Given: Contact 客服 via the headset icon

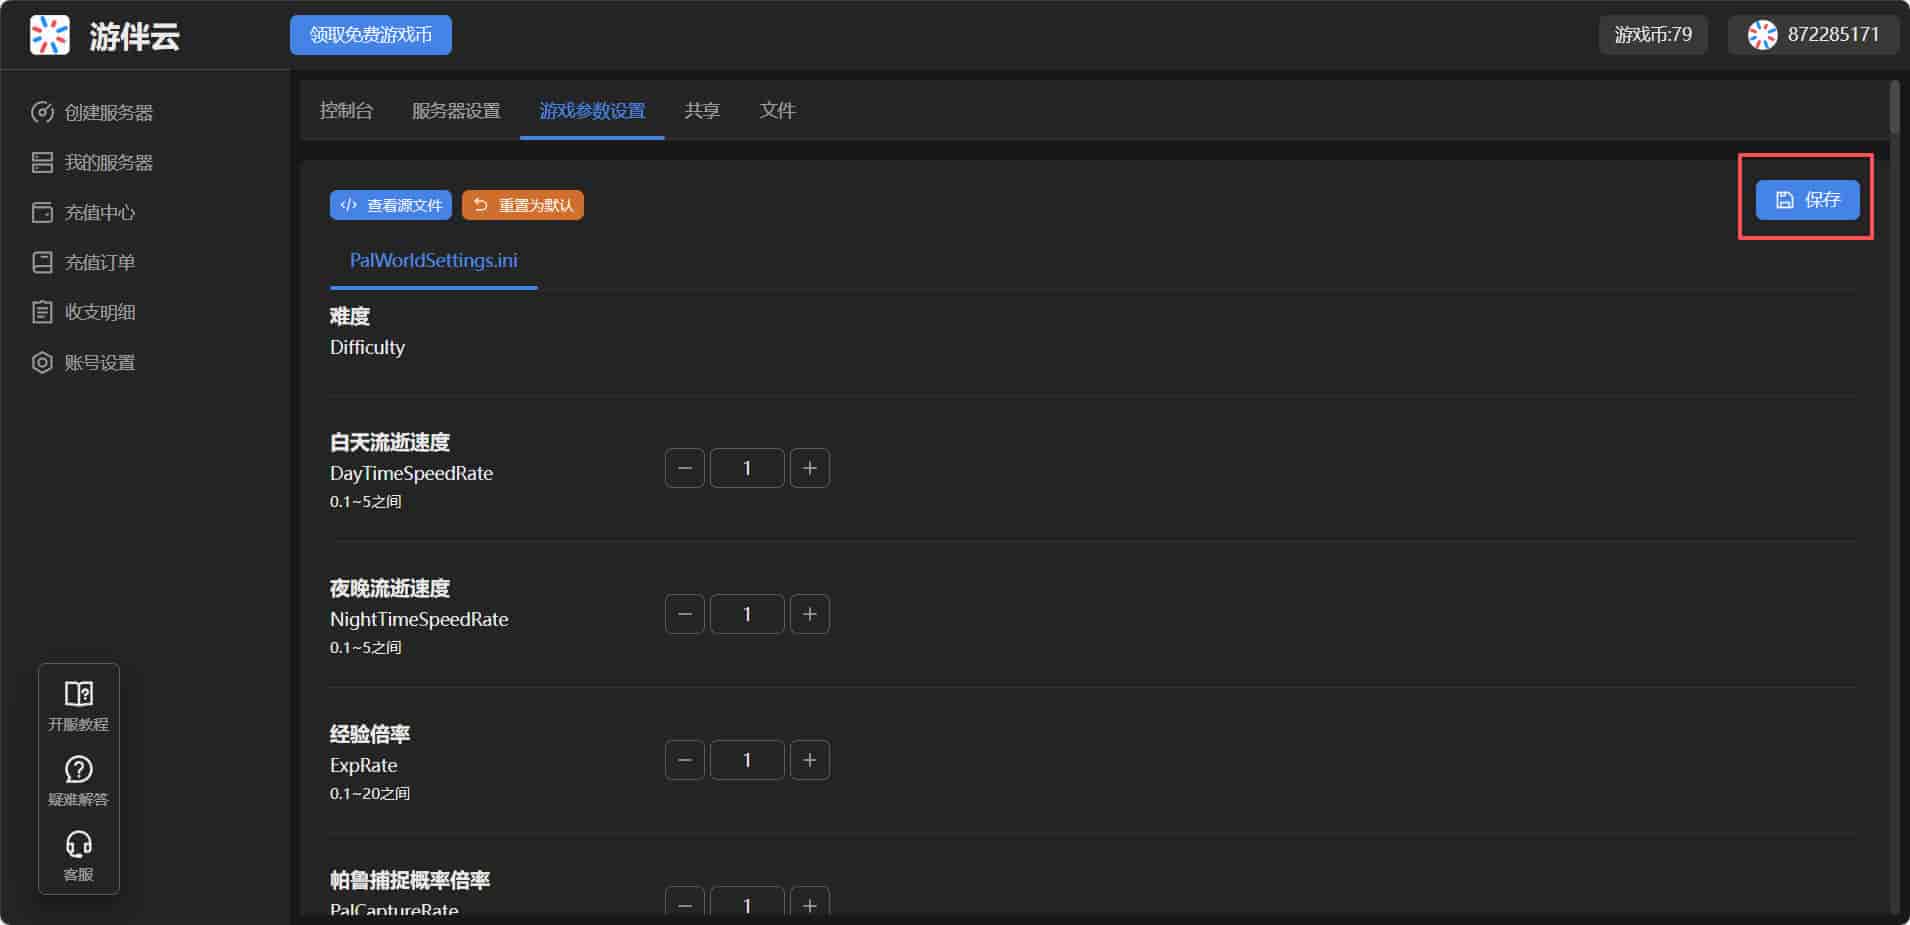Looking at the screenshot, I should point(78,855).
